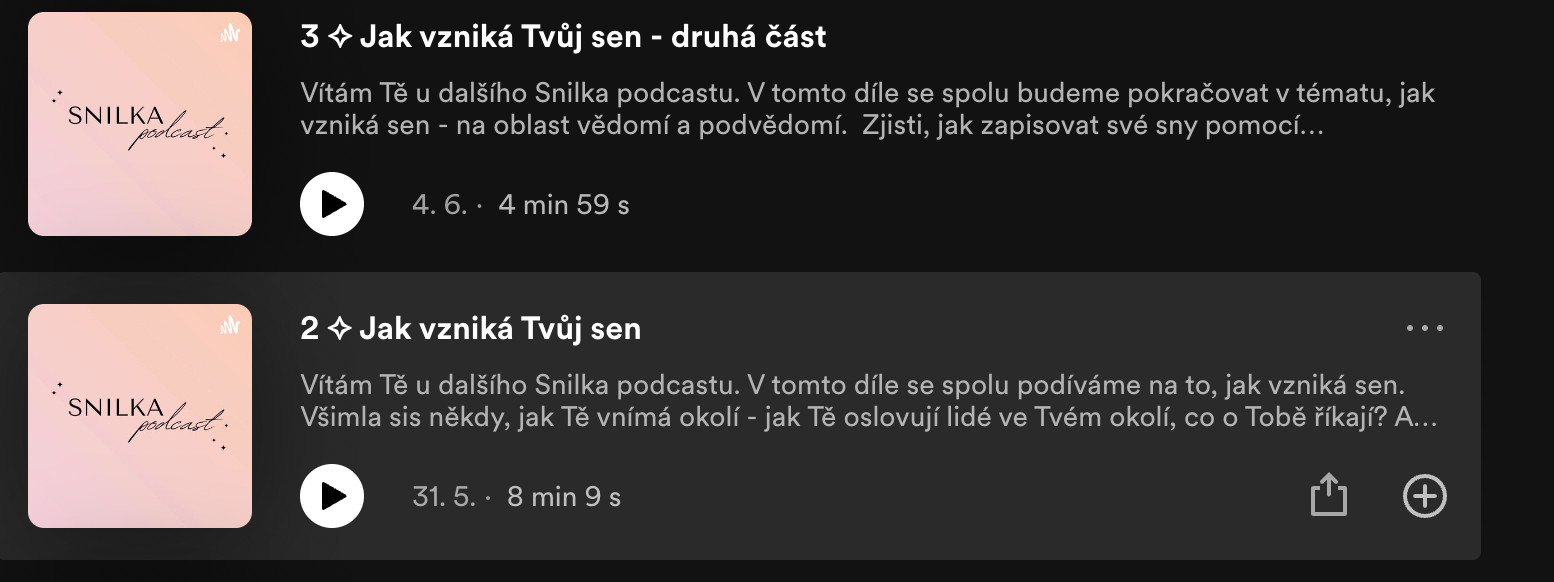Screen dimensions: 1554x582
Task: Expand more actions via the ellipsis control
Action: point(1426,328)
